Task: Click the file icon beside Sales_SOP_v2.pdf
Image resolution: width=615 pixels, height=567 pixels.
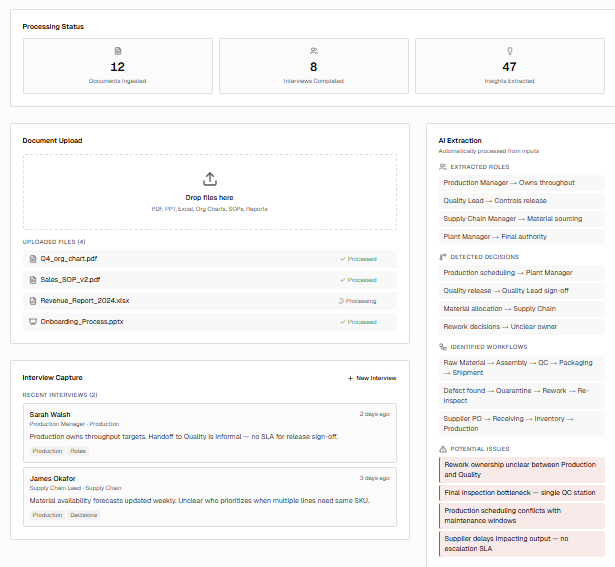Action: [x=33, y=280]
